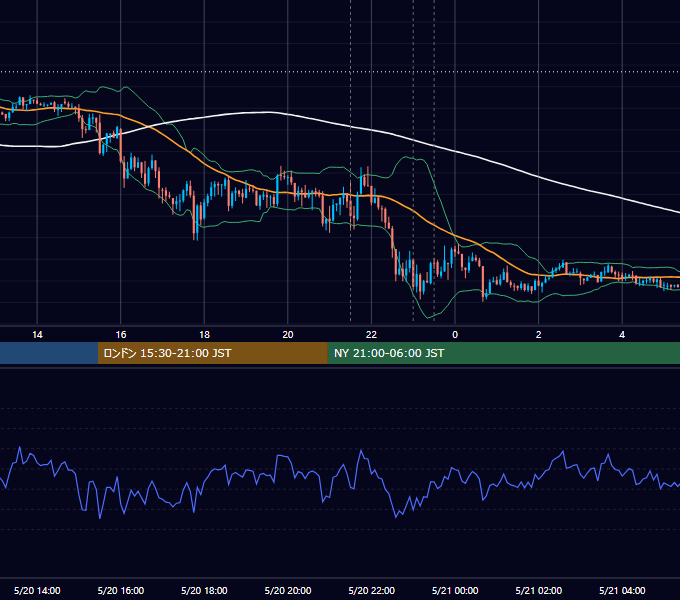Viewport: 680px width, 600px height.
Task: Click the 5/20 22:00 date label
Action: click(x=372, y=590)
